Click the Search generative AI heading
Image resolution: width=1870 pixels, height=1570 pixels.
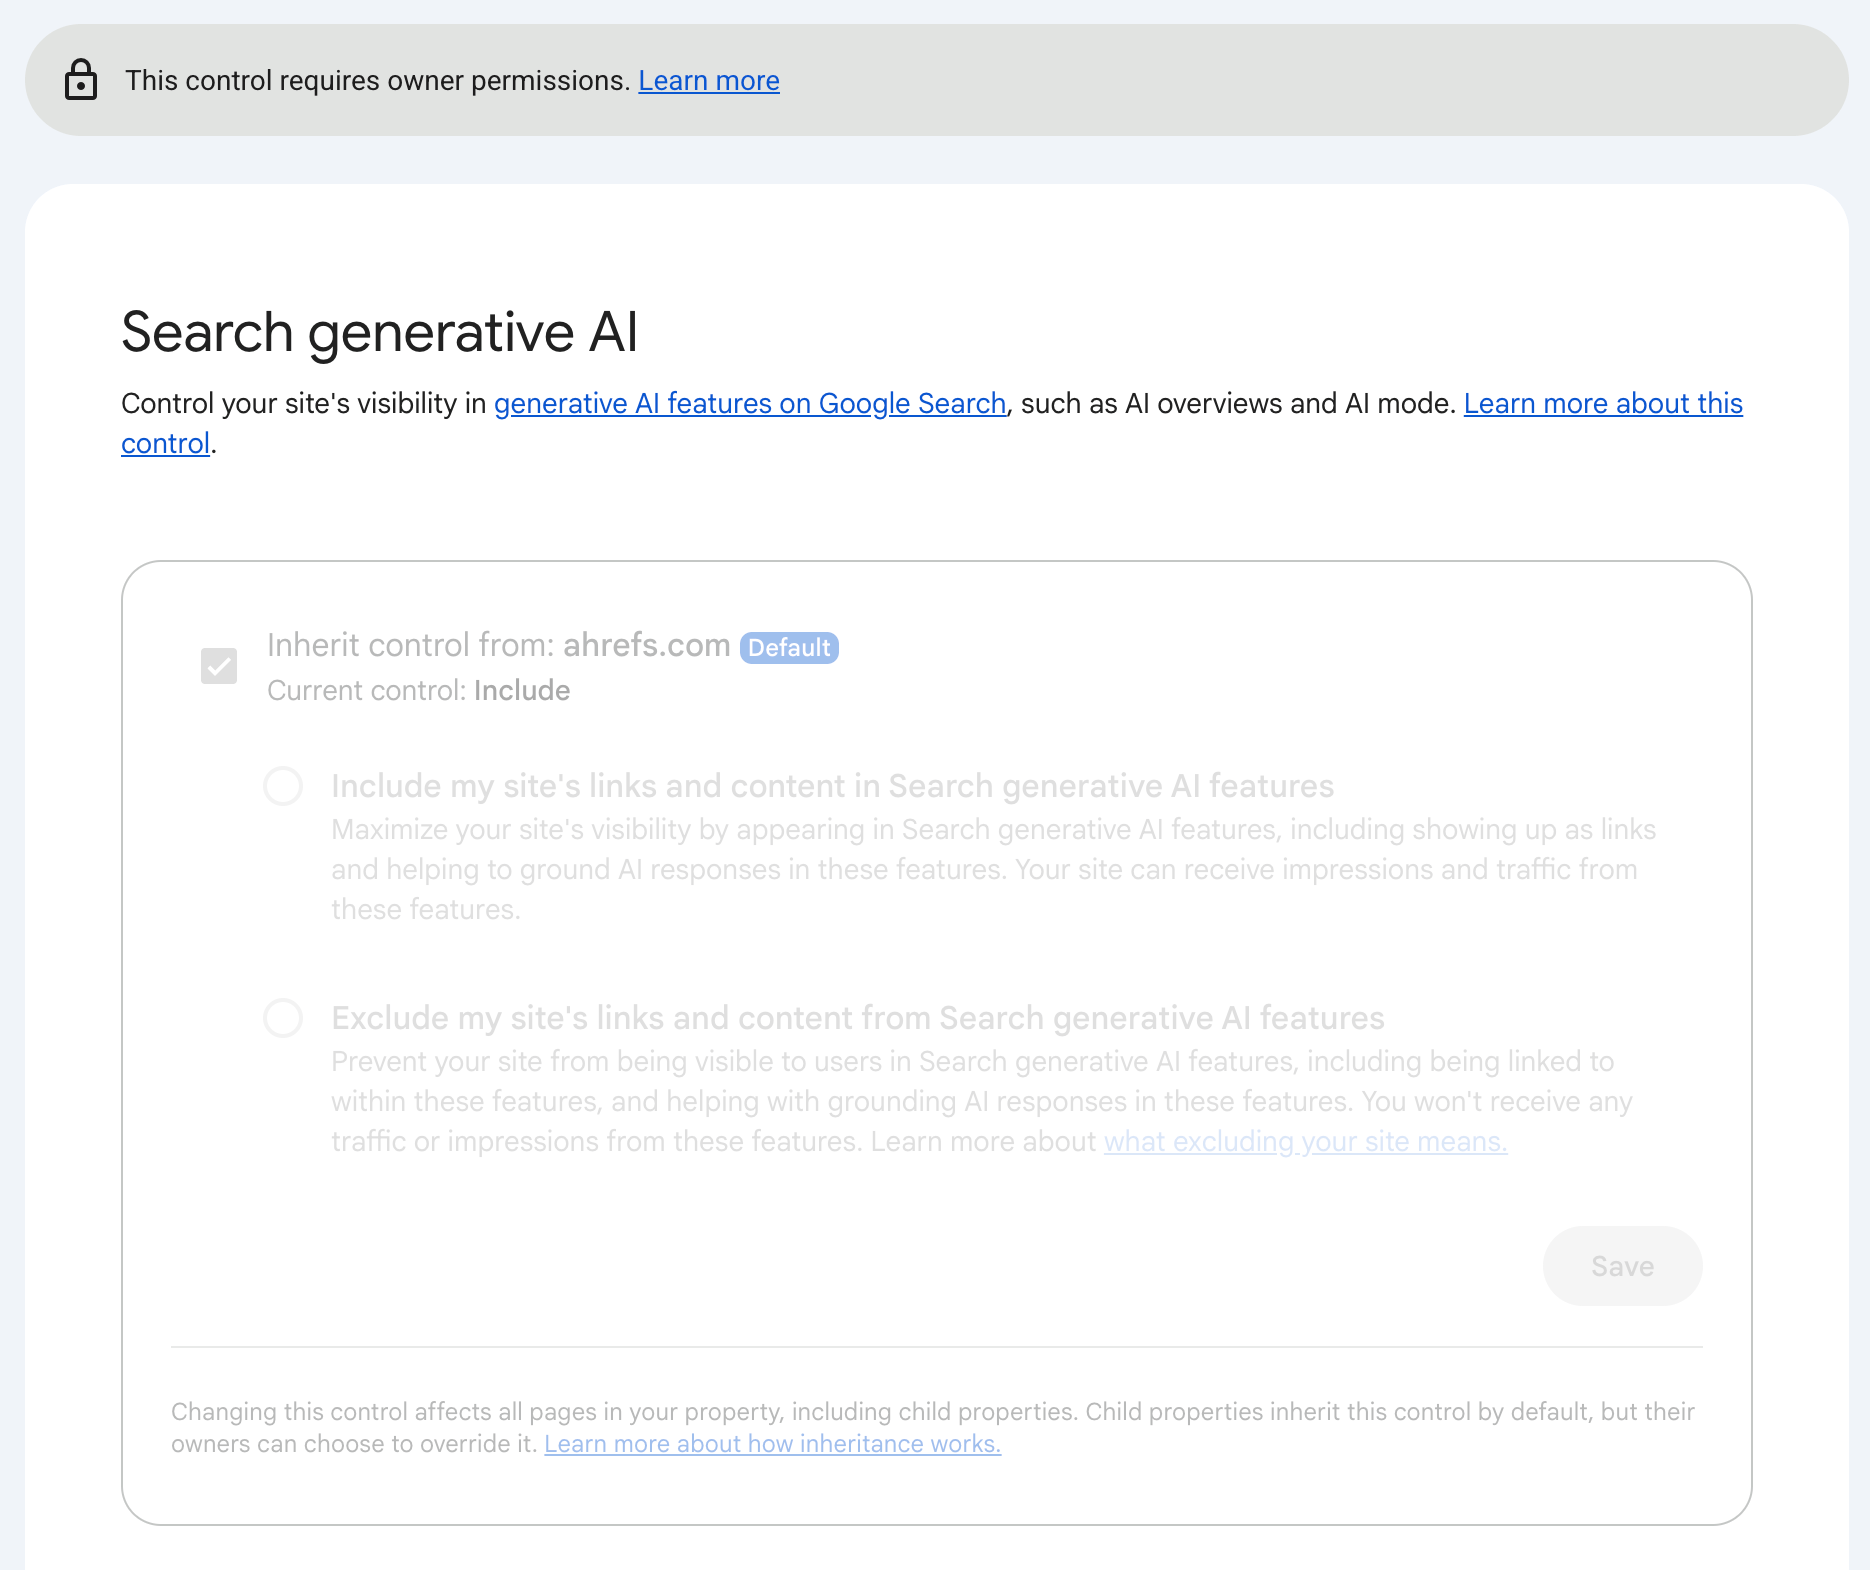point(379,332)
